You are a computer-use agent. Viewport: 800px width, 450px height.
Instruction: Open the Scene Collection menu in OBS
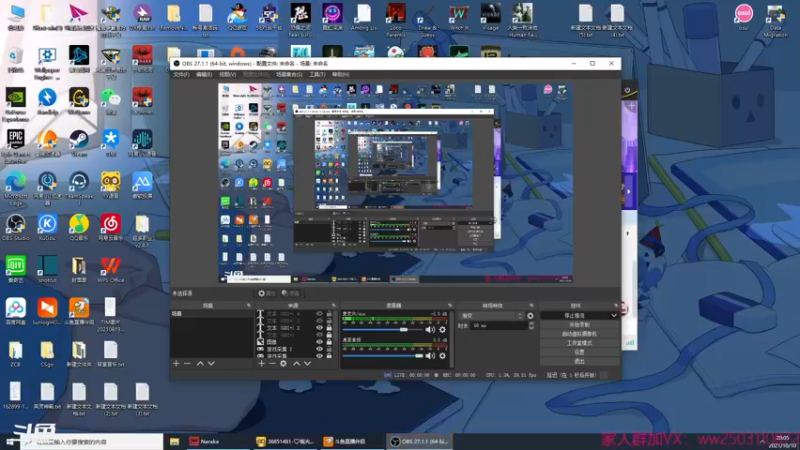tap(289, 74)
